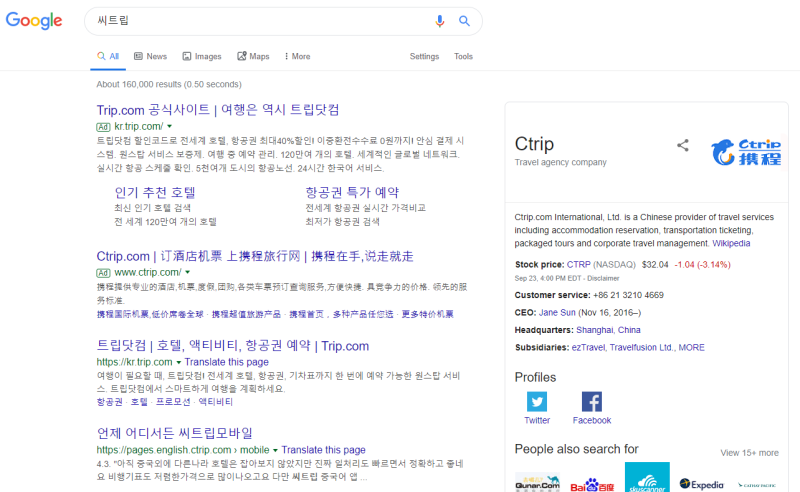800x492 pixels.
Task: Click the People also search for heading
Action: coord(576,449)
